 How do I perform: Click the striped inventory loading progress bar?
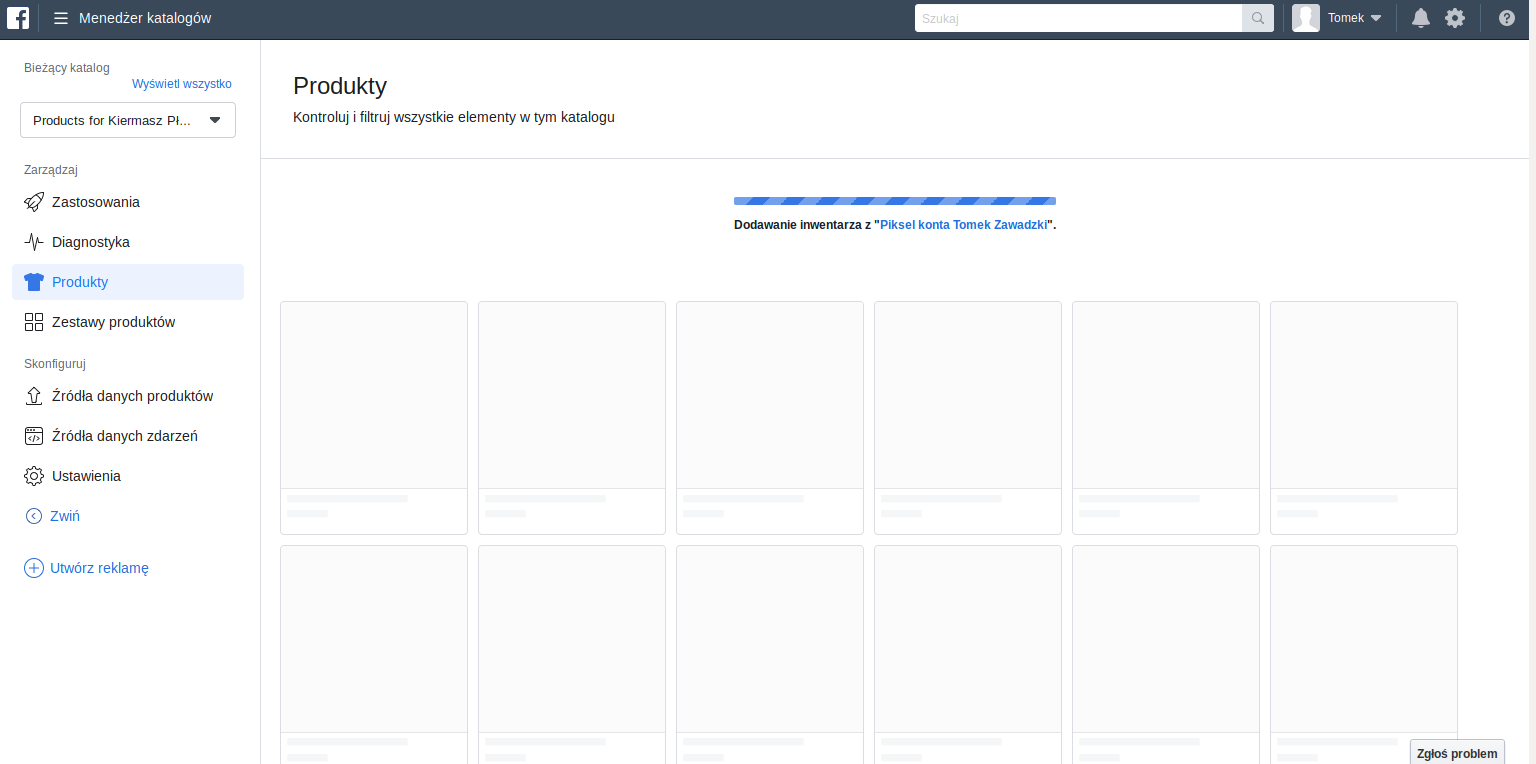coord(895,201)
